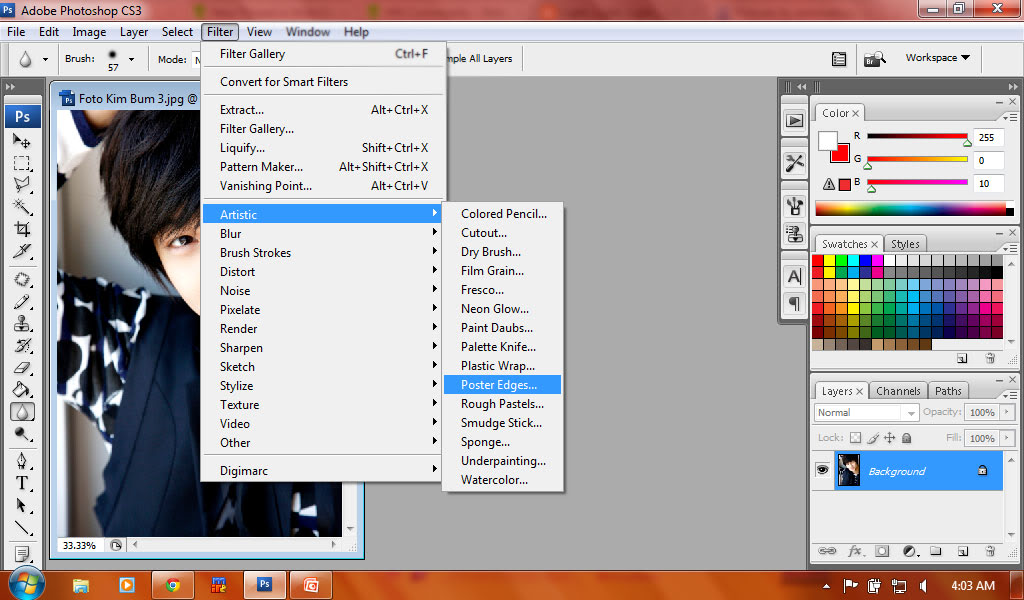
Task: Click the foreground color square in Color panel
Action: pyautogui.click(x=827, y=140)
